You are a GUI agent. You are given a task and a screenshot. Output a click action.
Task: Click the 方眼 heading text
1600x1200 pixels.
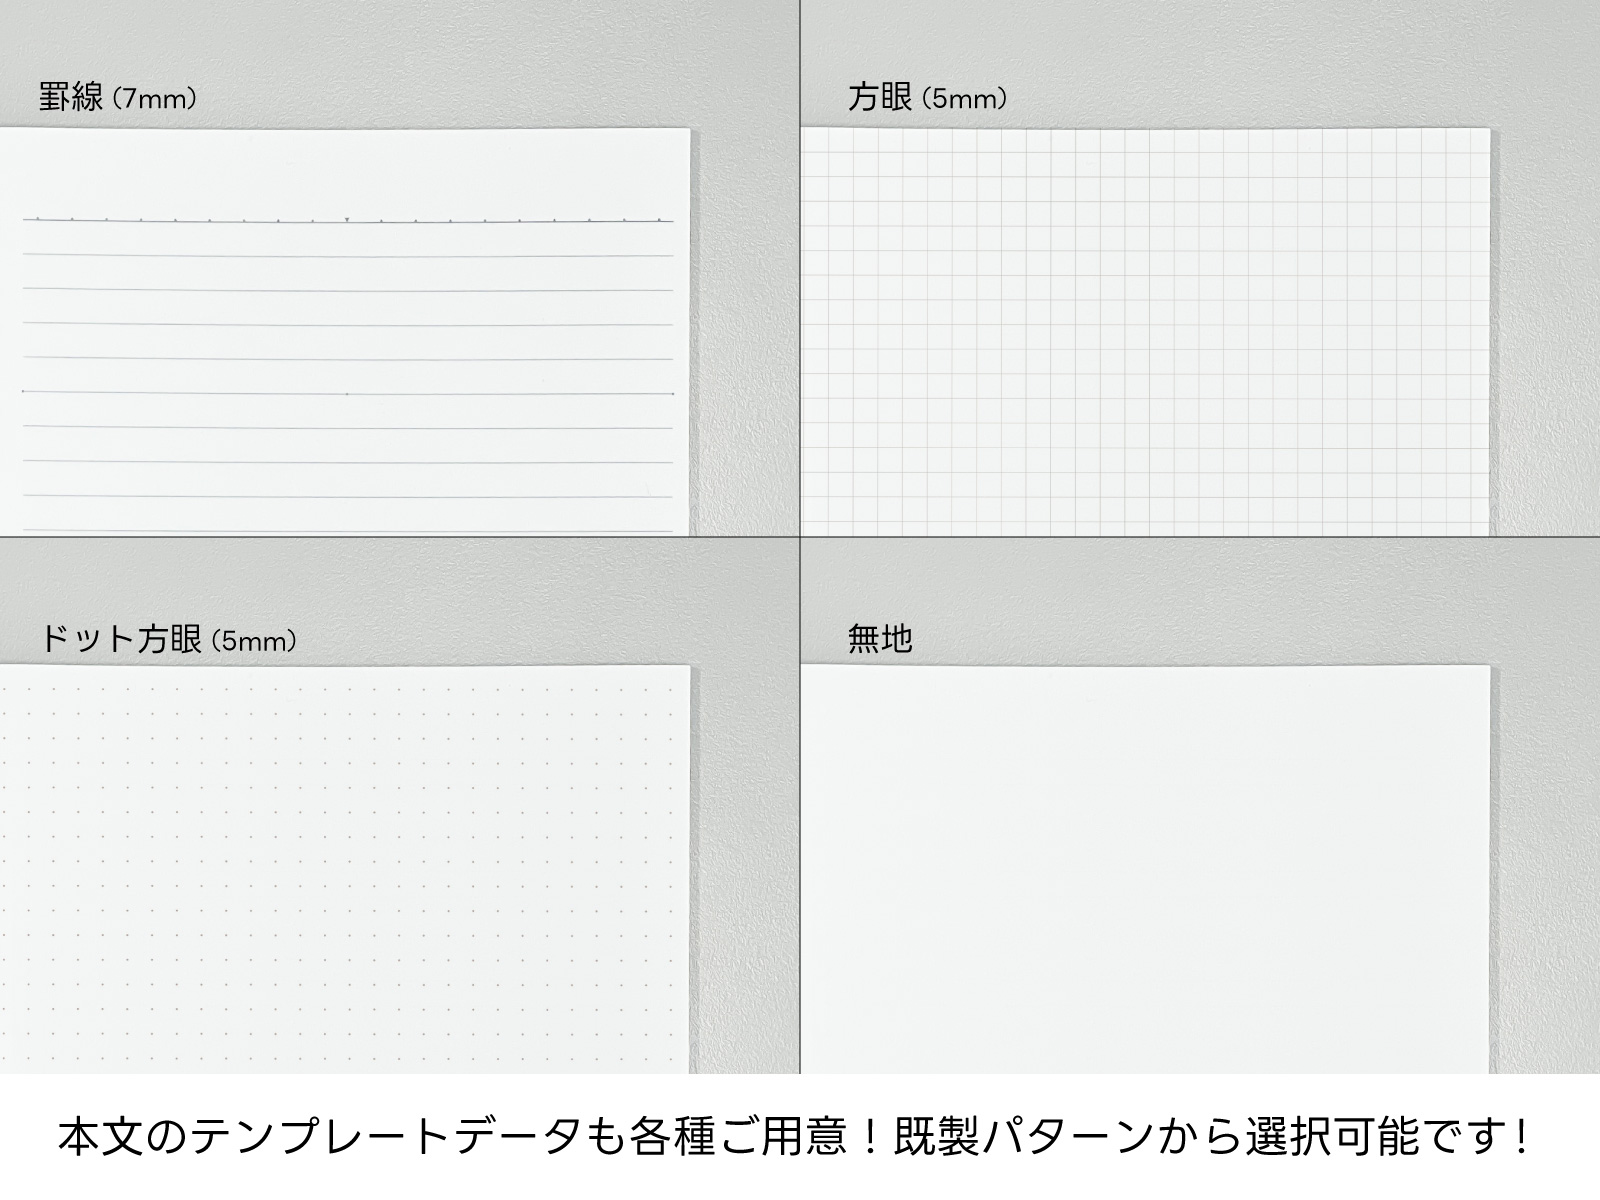(879, 98)
